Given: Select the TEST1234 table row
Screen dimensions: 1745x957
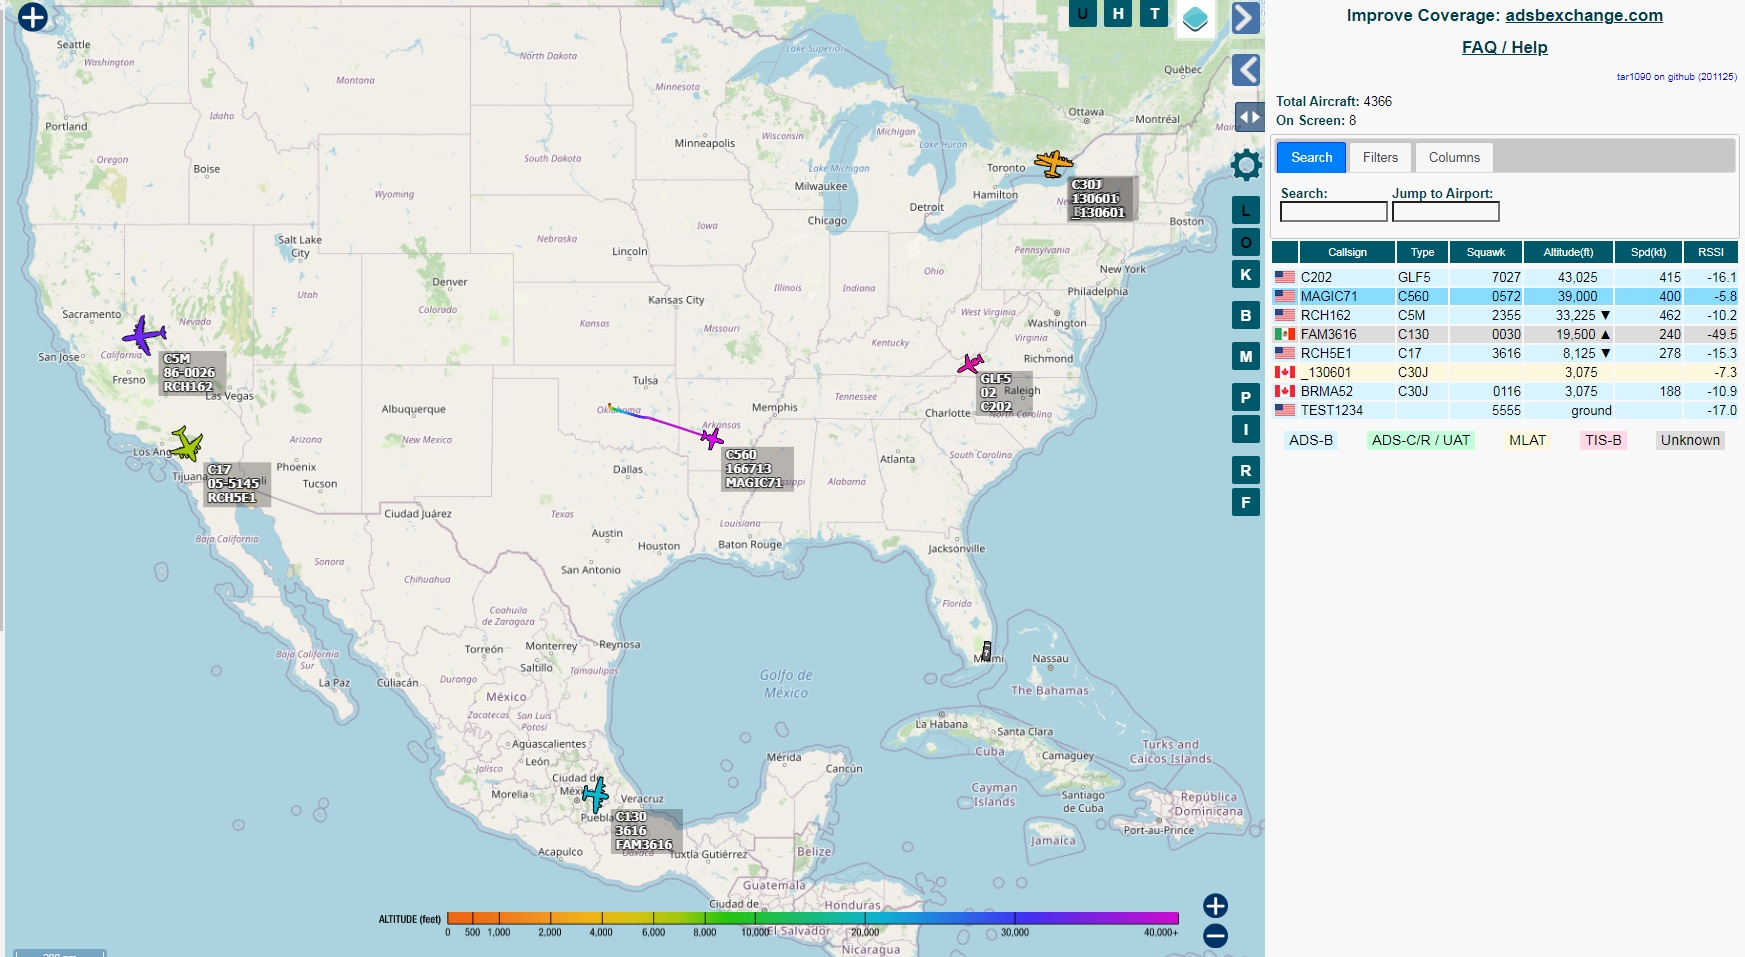Looking at the screenshot, I should pyautogui.click(x=1505, y=410).
